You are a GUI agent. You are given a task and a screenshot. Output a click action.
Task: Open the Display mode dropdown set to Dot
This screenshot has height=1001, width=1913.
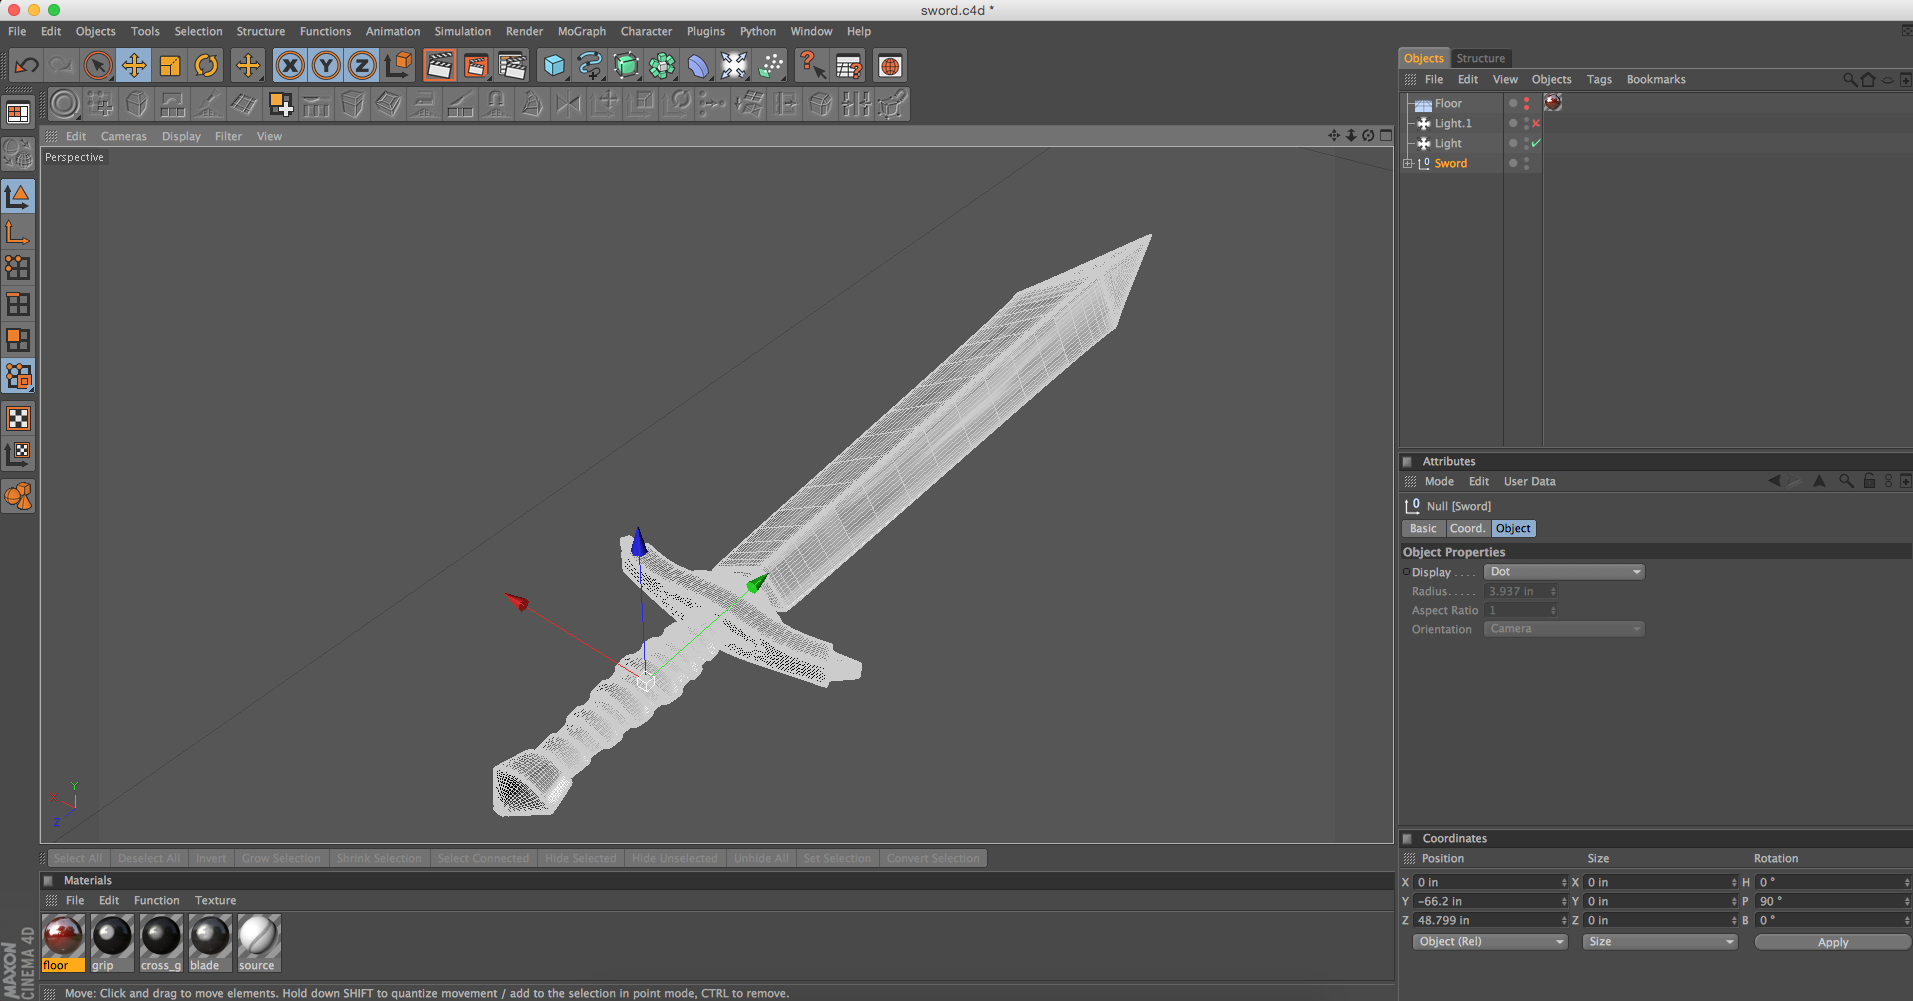click(x=1563, y=571)
